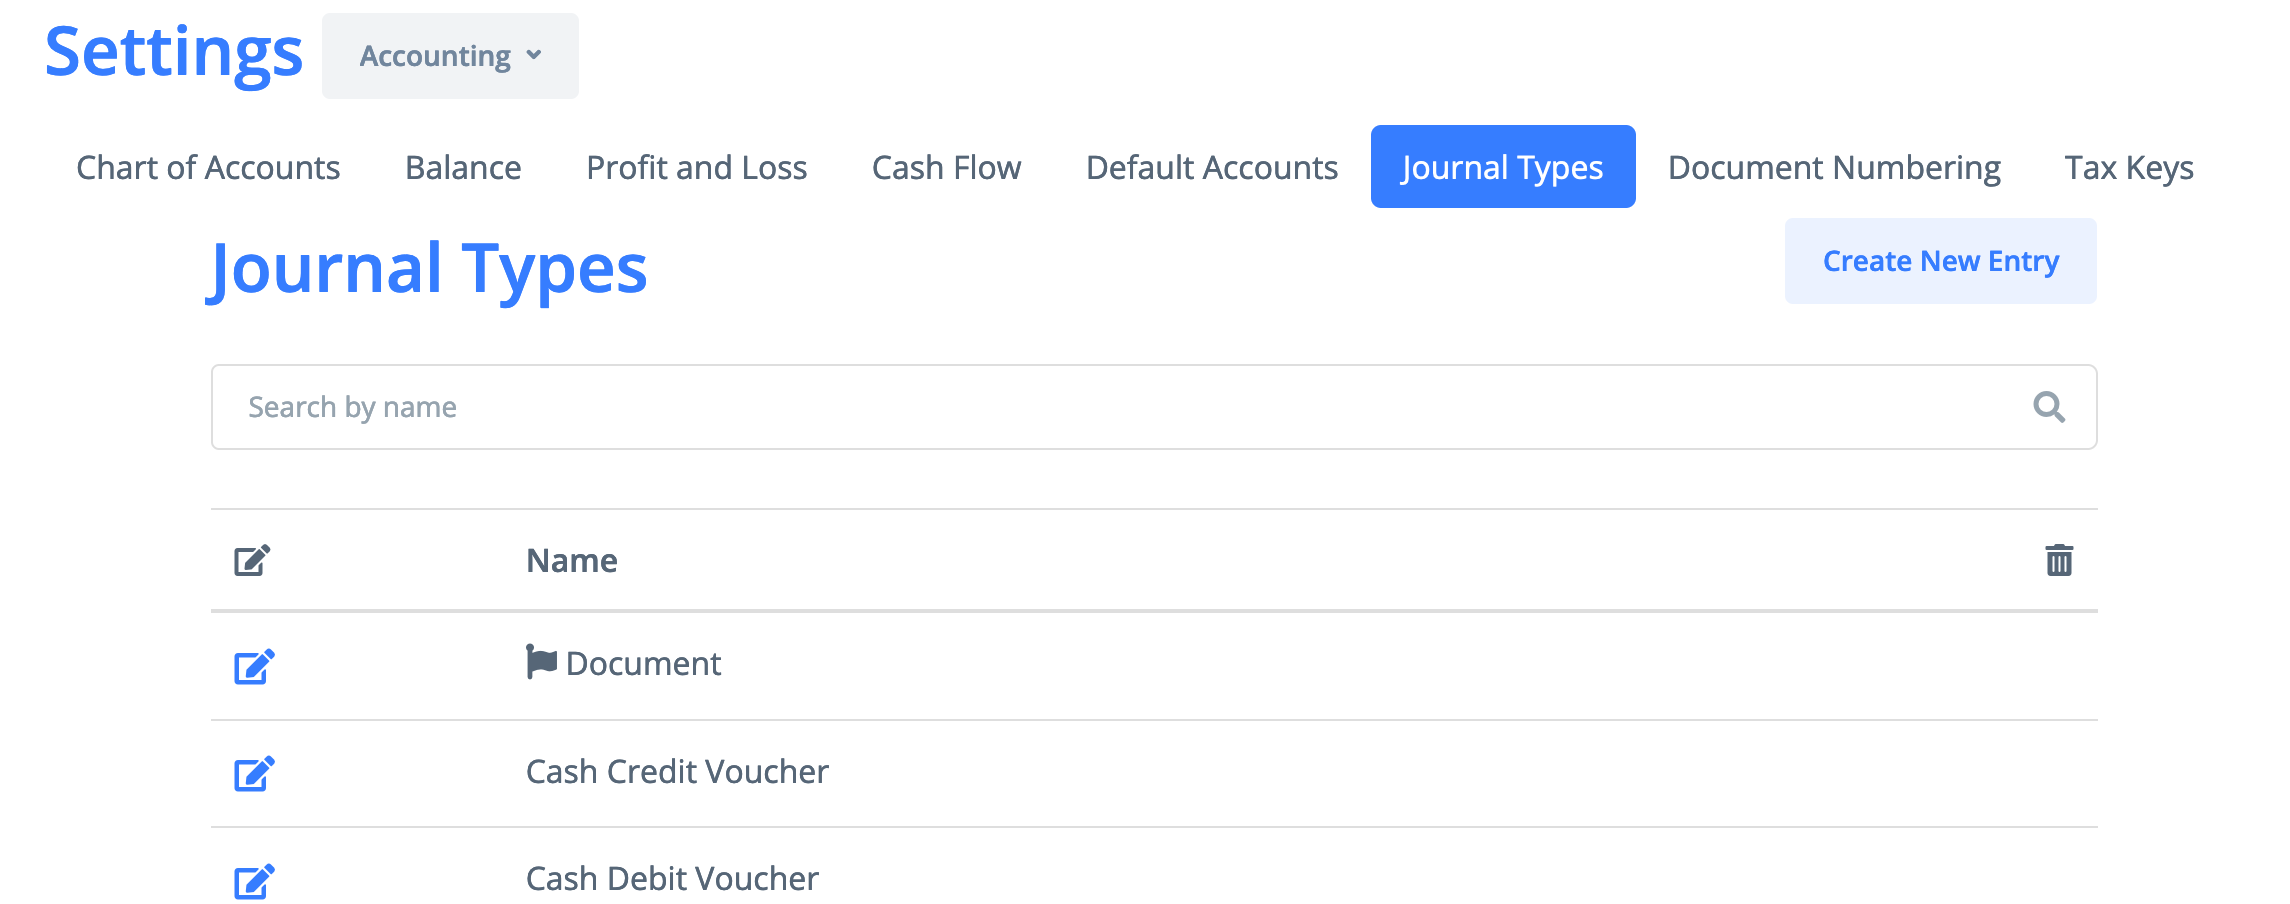Select the Cash Flow tab
This screenshot has width=2290, height=904.
946,167
